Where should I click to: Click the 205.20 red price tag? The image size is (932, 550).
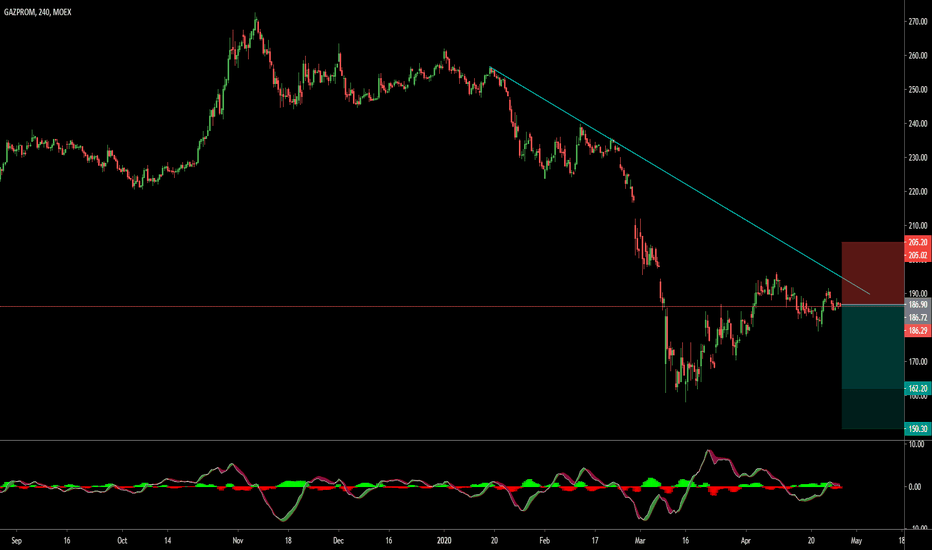[918, 242]
